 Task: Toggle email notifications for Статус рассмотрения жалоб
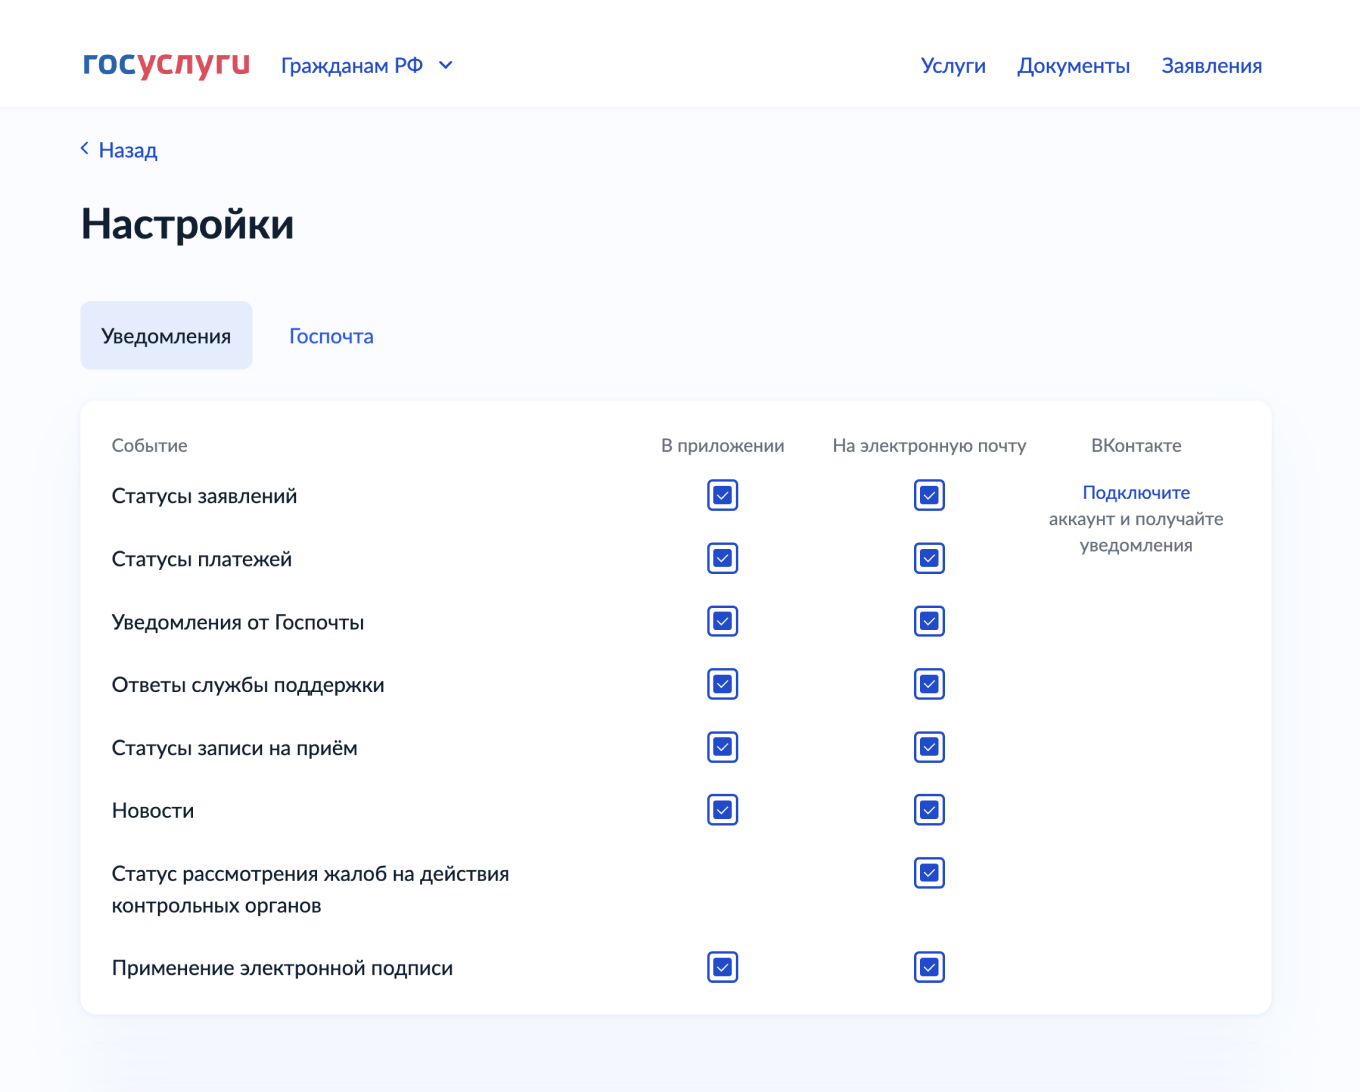(929, 872)
